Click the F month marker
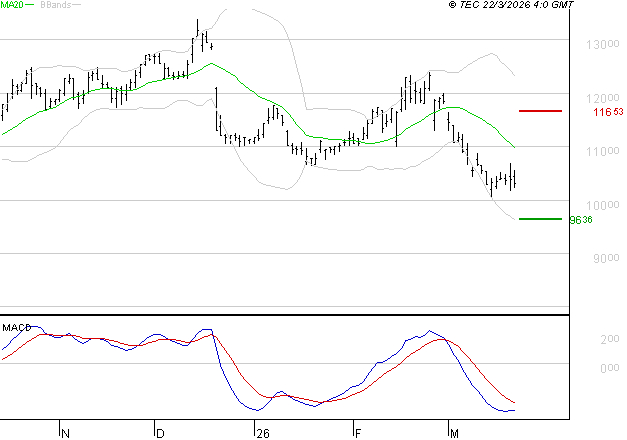Image resolution: width=627 pixels, height=440 pixels. [358, 434]
